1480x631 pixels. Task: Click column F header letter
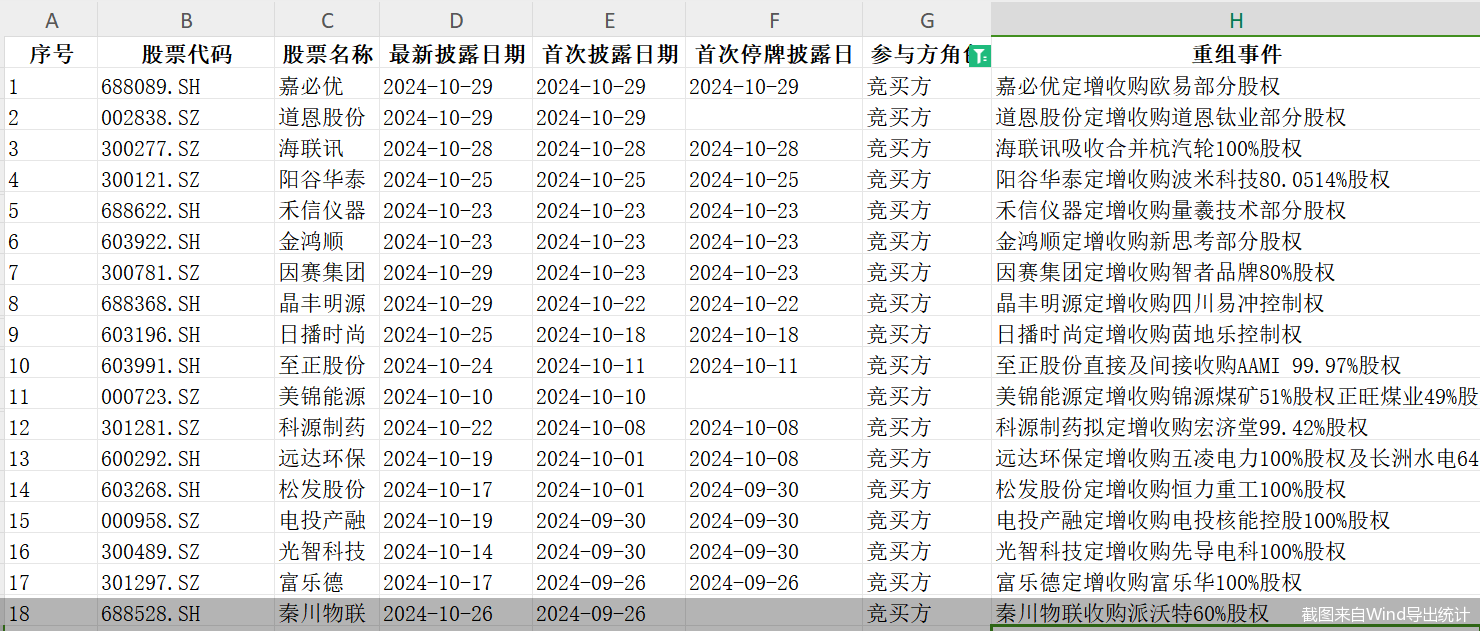[x=774, y=21]
